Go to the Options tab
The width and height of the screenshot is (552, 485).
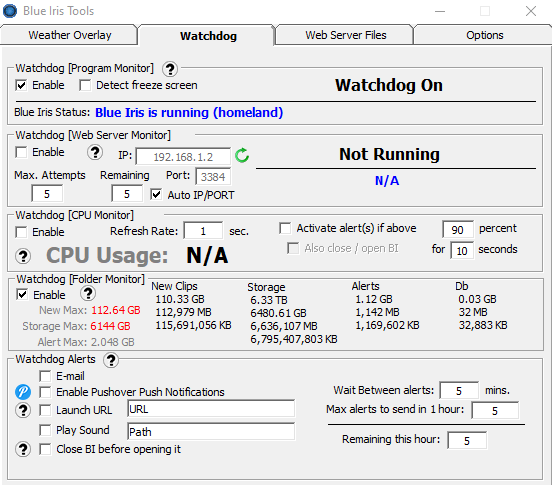tap(484, 35)
